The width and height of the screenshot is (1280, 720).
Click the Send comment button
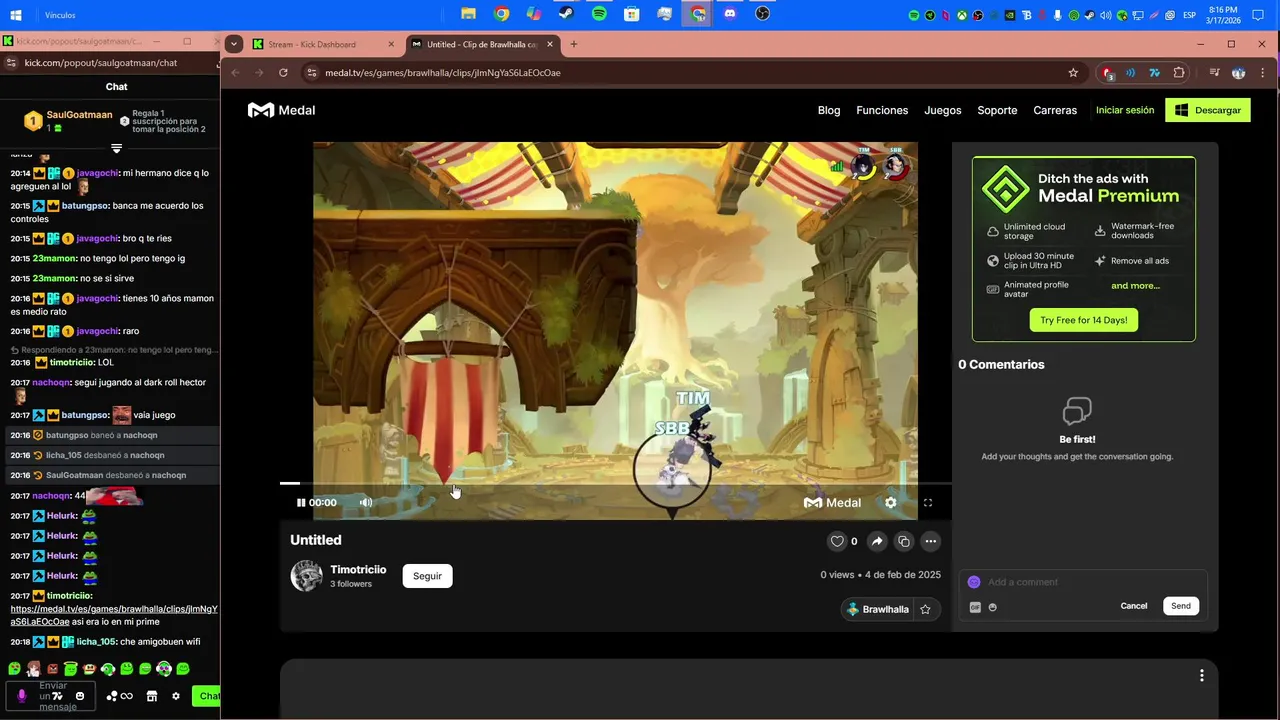point(1181,606)
